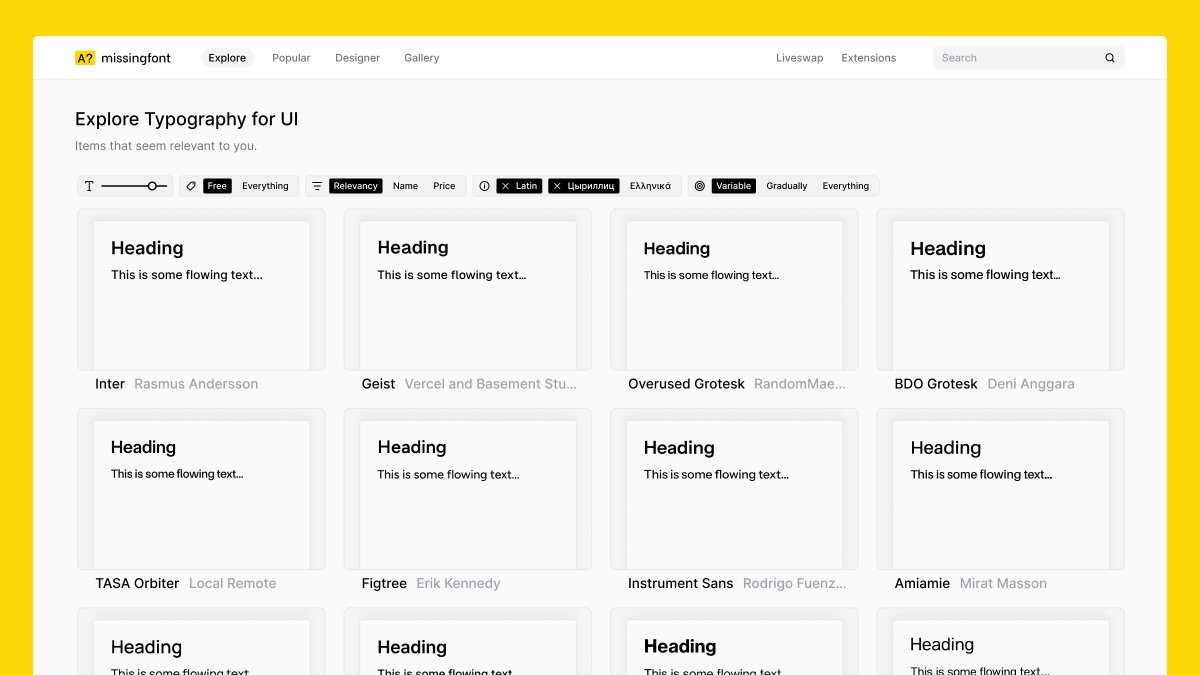The image size is (1200, 675).
Task: Click "Items that seem relevant to you." text
Action: tap(166, 146)
